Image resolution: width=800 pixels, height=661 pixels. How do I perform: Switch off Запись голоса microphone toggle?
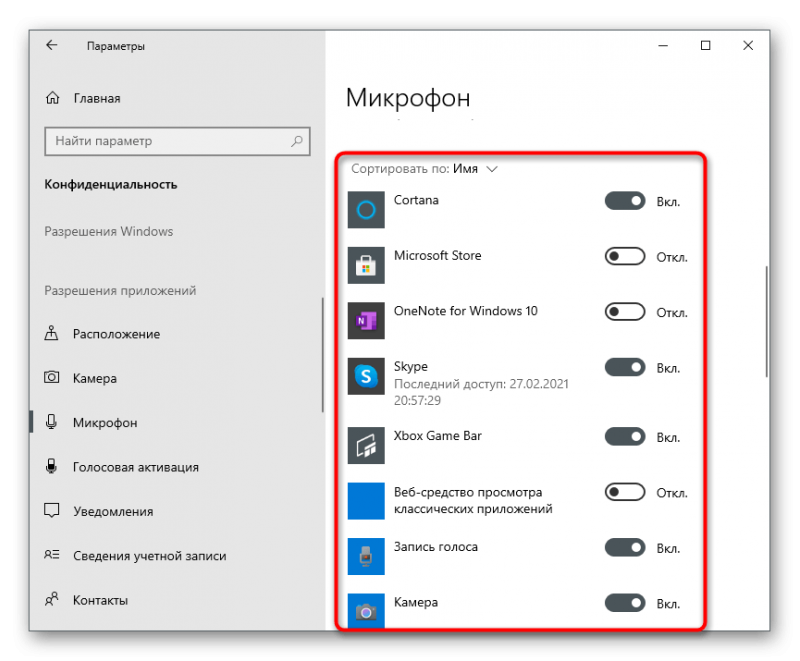click(x=625, y=548)
